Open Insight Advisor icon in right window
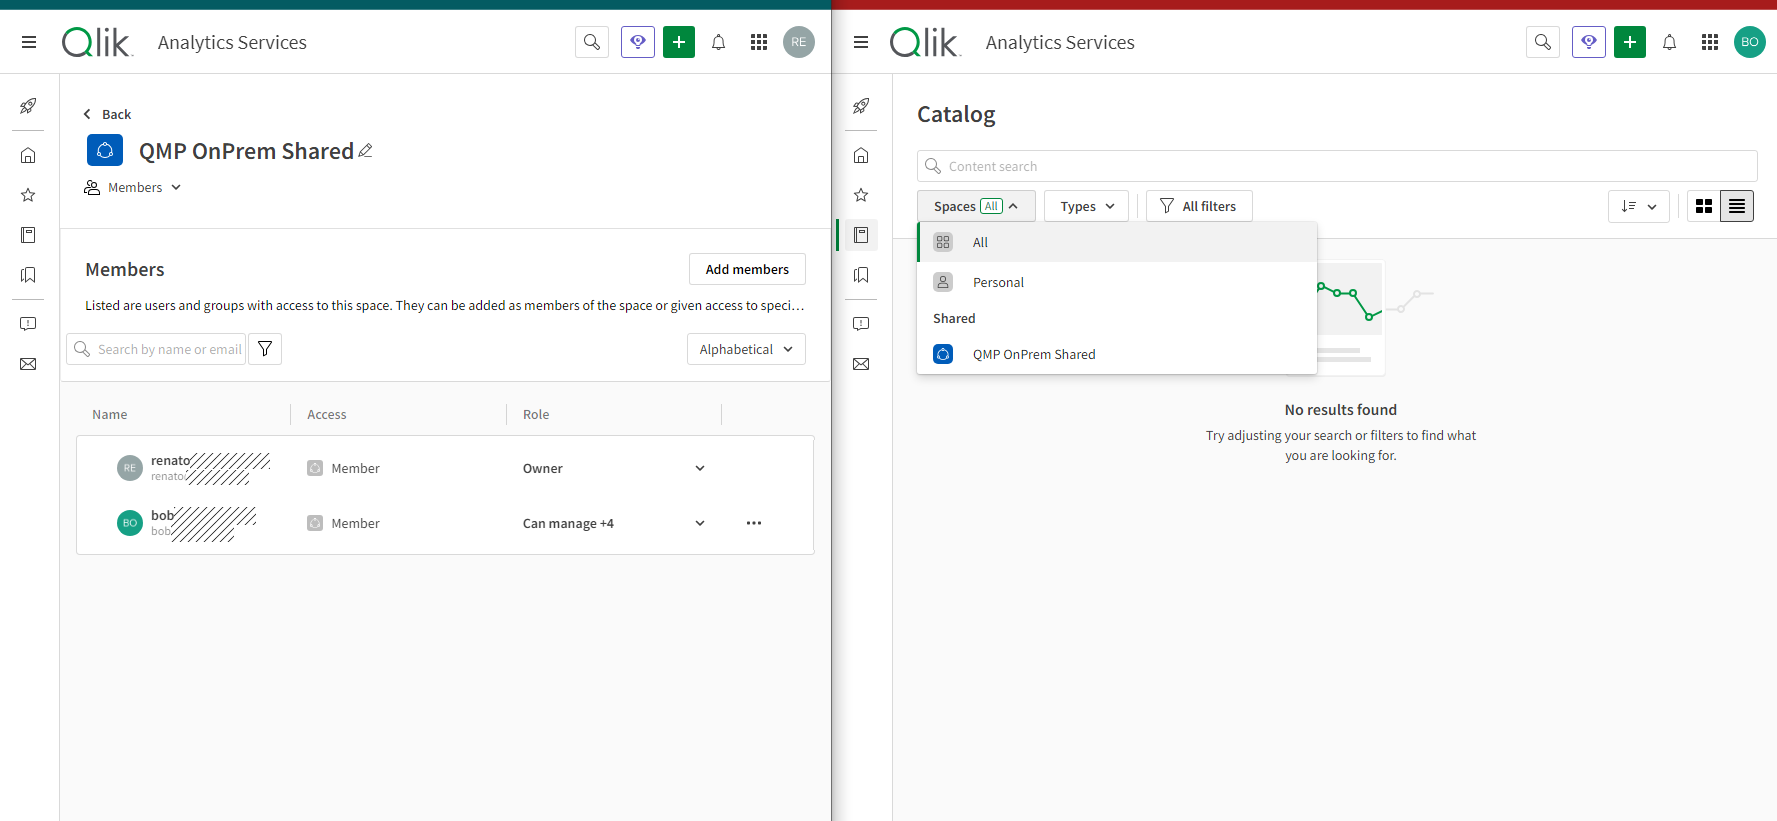Viewport: 1777px width, 821px height. click(1589, 42)
